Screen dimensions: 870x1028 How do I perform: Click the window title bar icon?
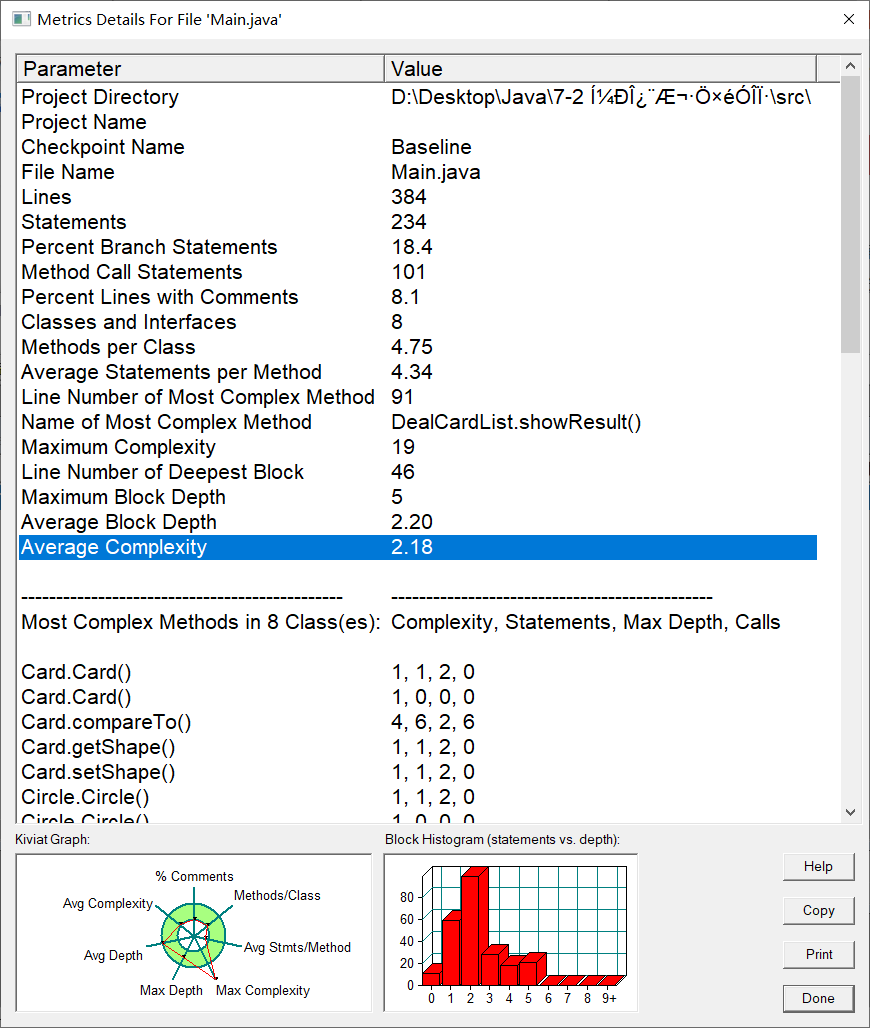tap(21, 19)
